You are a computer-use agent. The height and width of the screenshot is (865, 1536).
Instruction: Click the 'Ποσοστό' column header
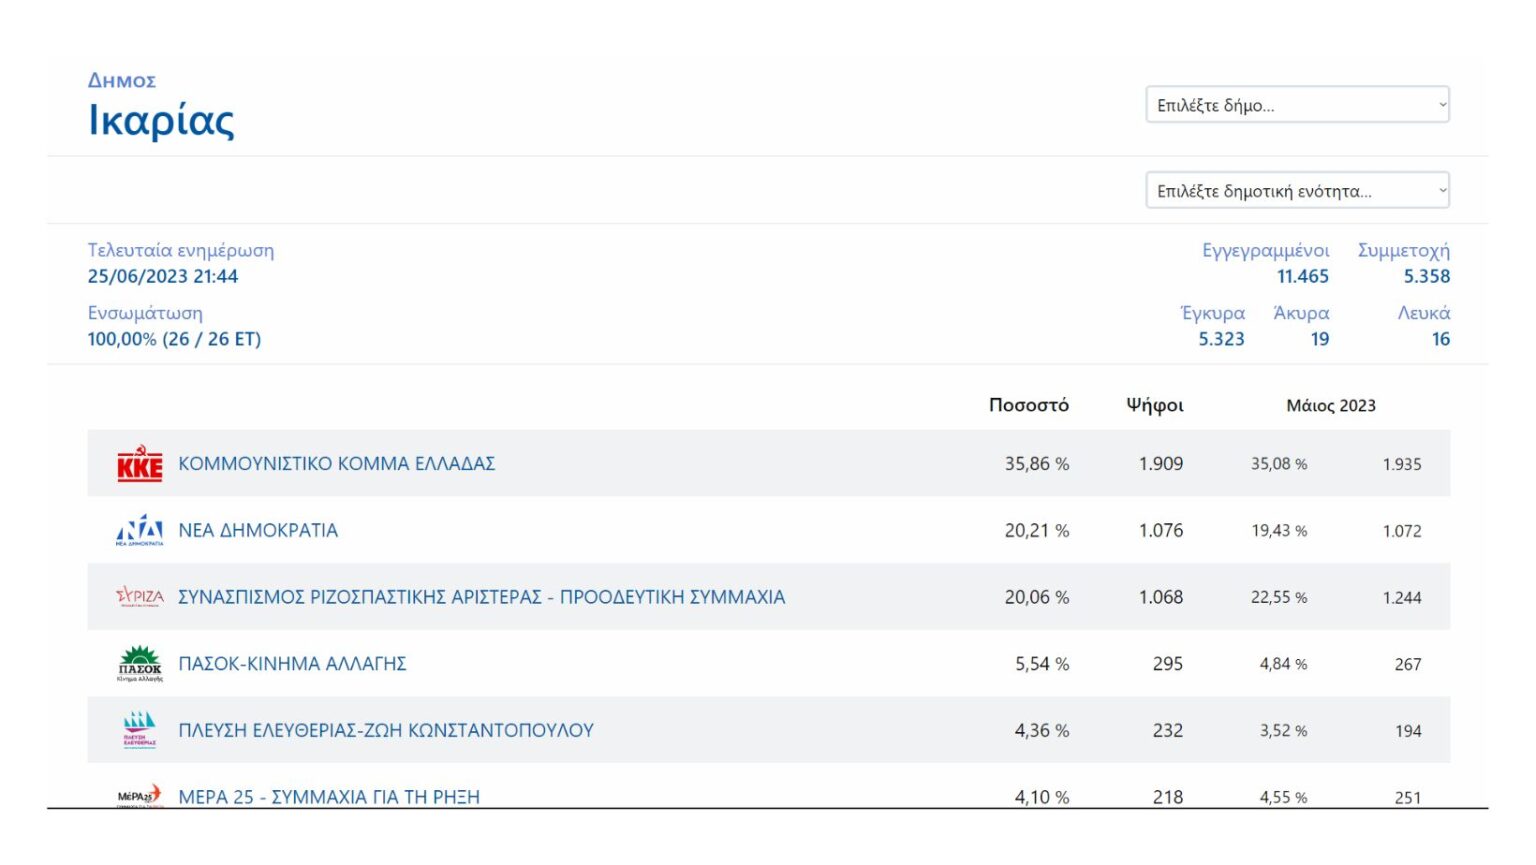1029,405
